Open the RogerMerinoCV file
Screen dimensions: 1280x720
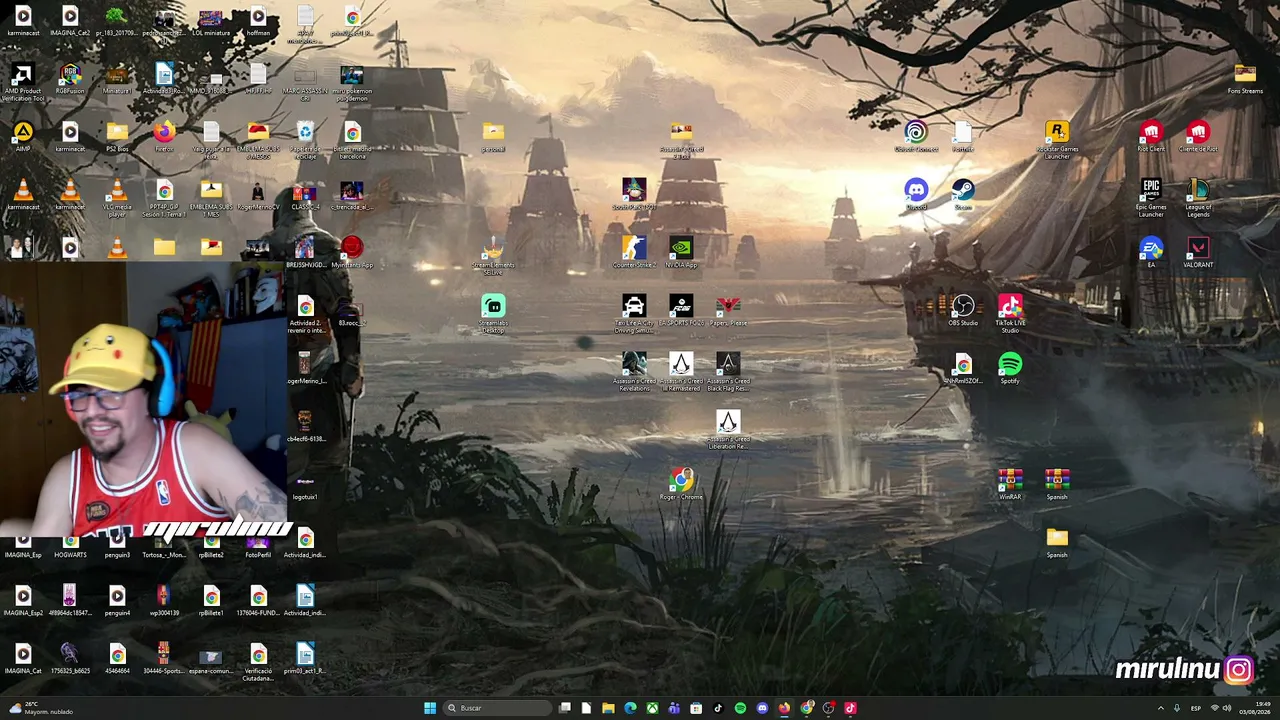(x=258, y=196)
